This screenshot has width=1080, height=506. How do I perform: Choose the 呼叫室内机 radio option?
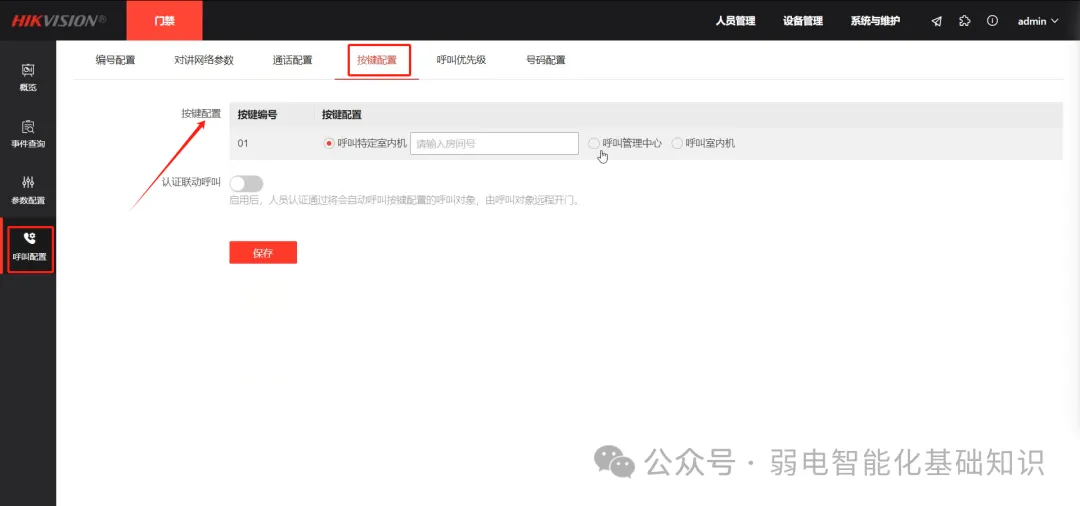tap(677, 143)
